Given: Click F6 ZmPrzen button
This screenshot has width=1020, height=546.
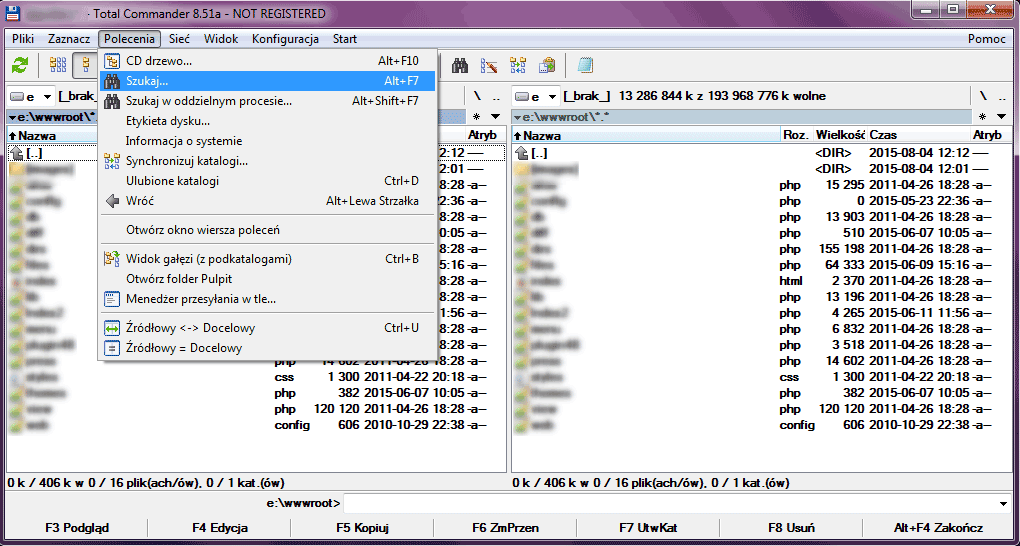Looking at the screenshot, I should (x=505, y=528).
